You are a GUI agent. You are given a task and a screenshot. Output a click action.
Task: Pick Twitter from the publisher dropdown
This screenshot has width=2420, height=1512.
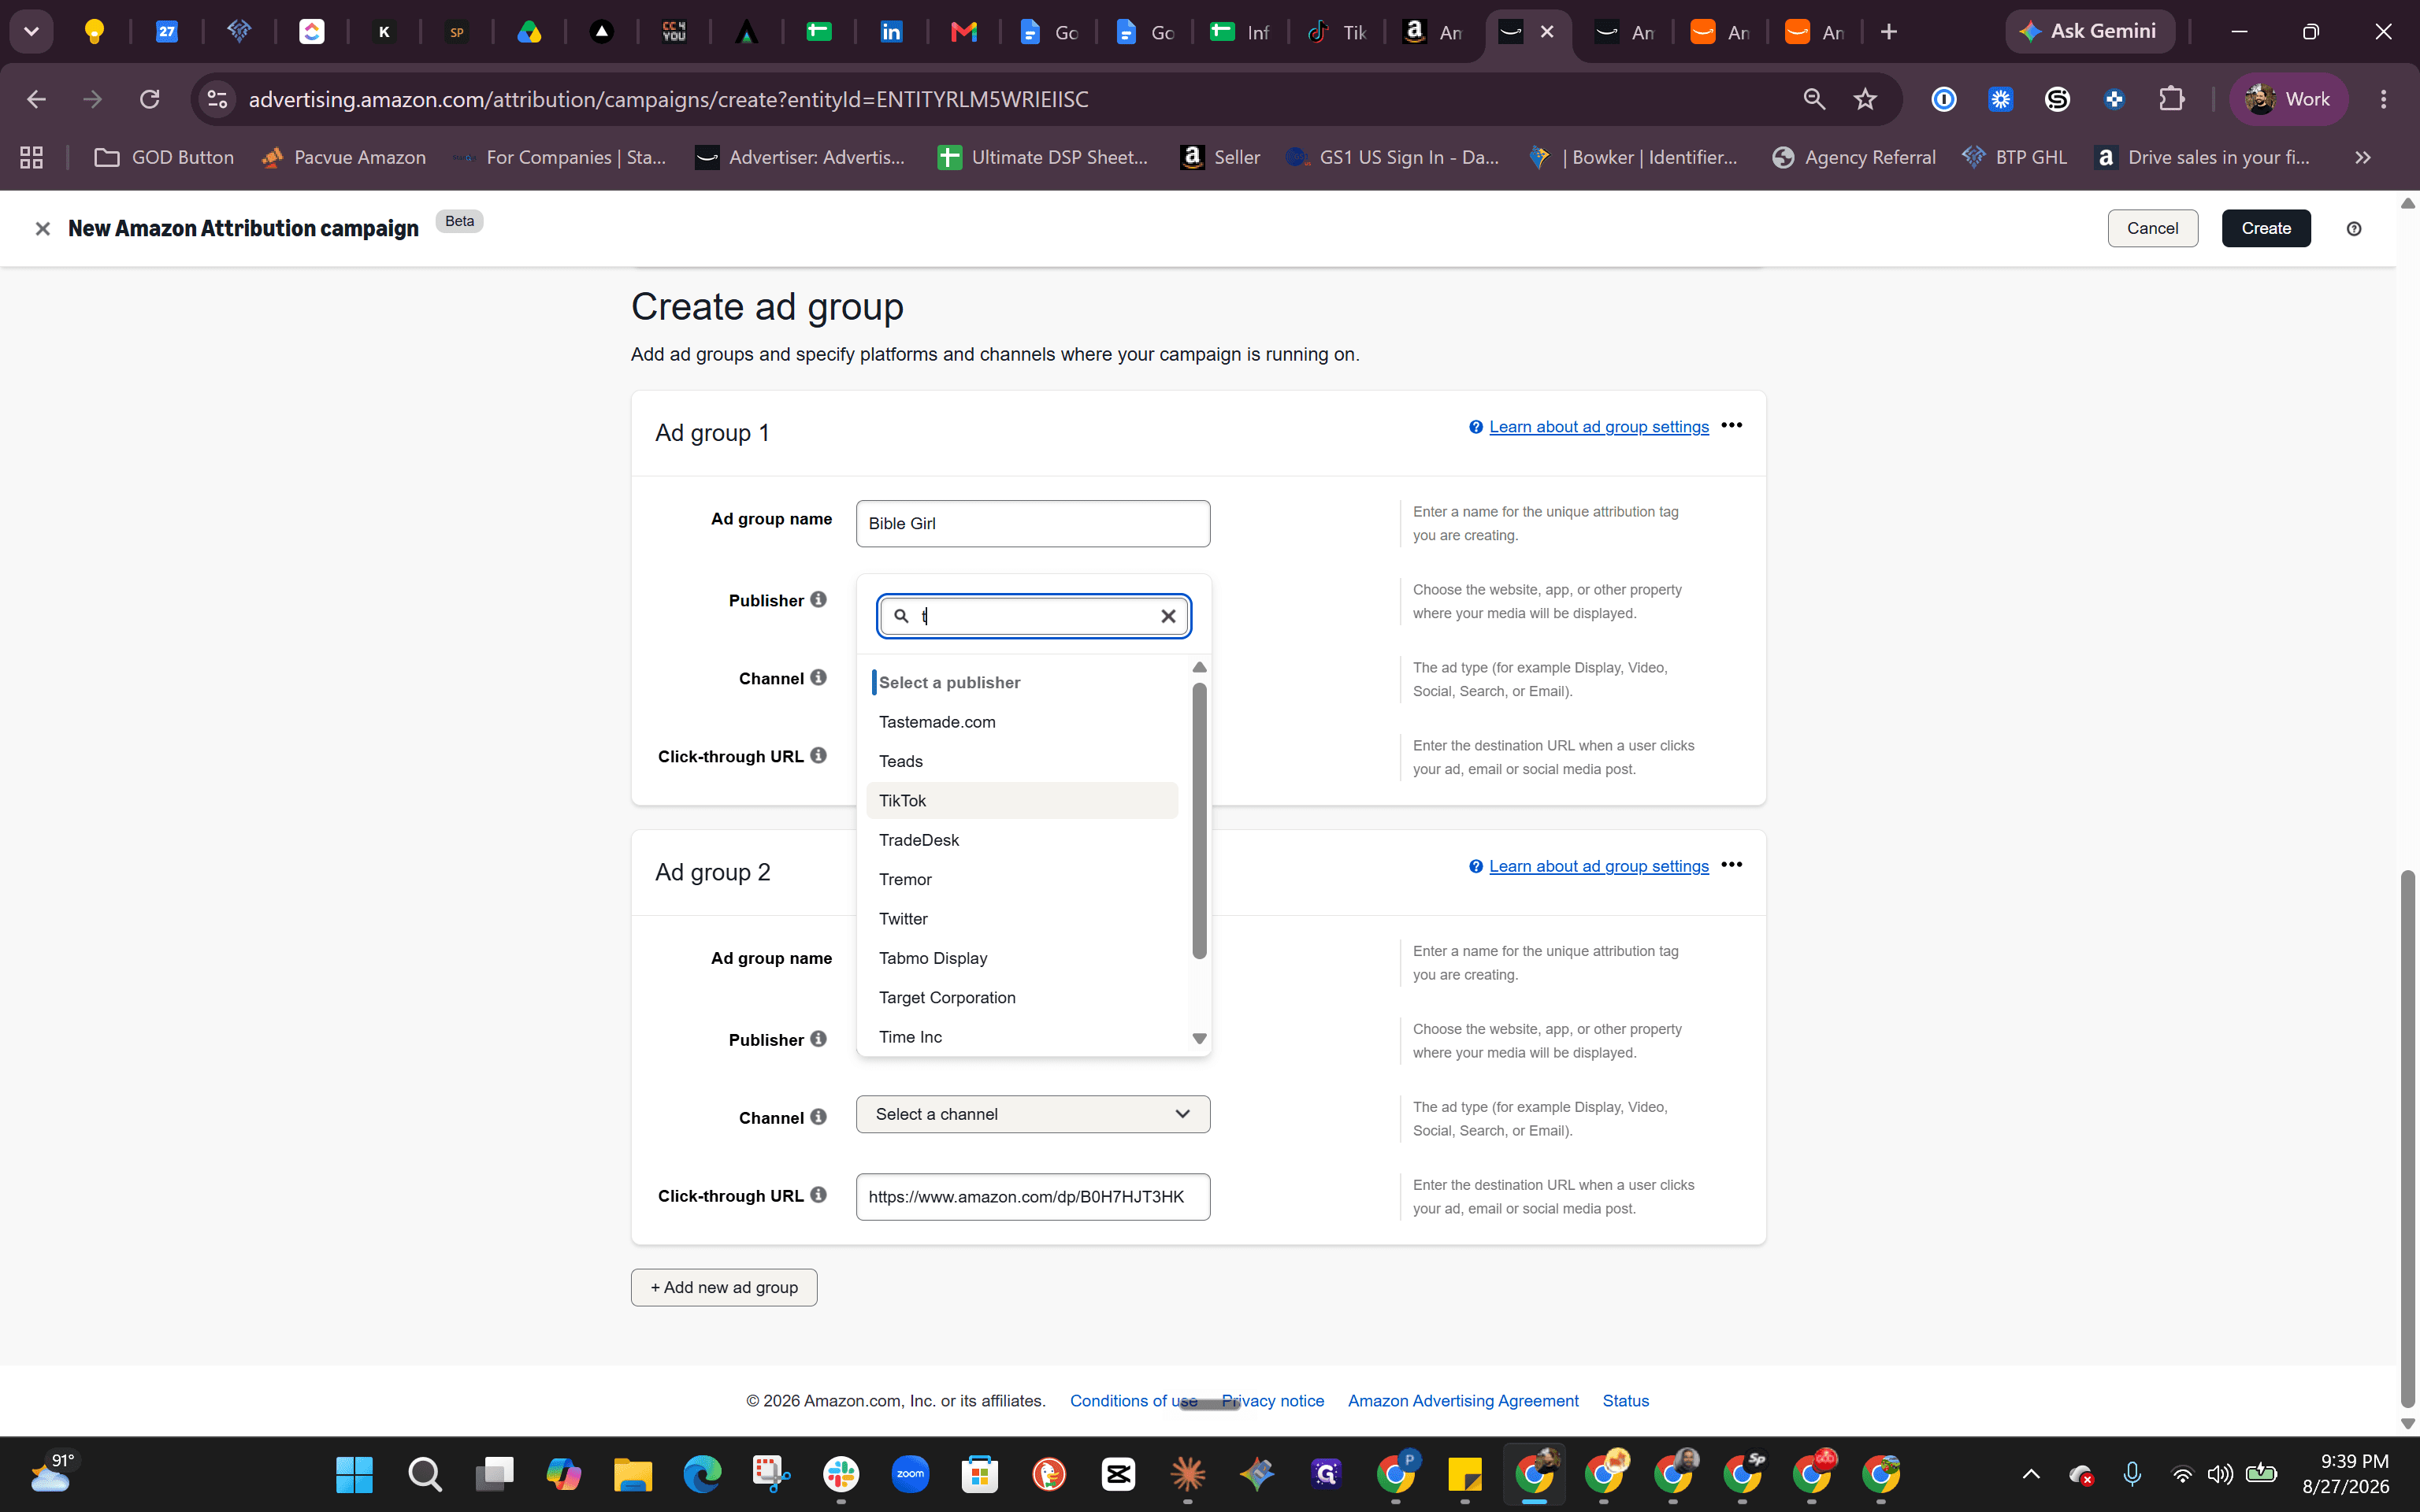coord(1022,918)
